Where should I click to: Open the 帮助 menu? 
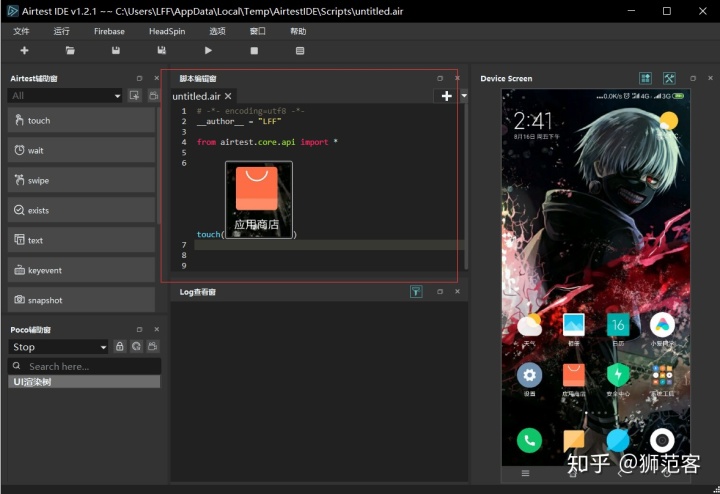click(x=298, y=31)
